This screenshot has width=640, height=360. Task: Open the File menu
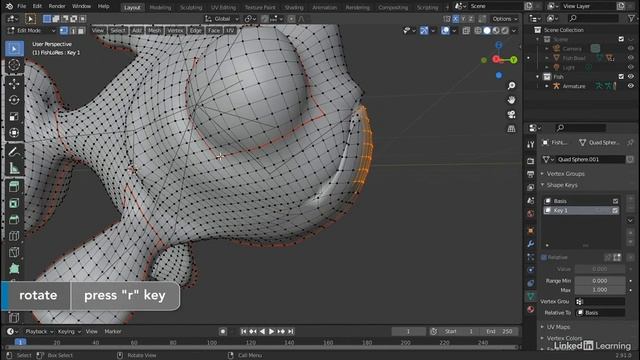[22, 6]
